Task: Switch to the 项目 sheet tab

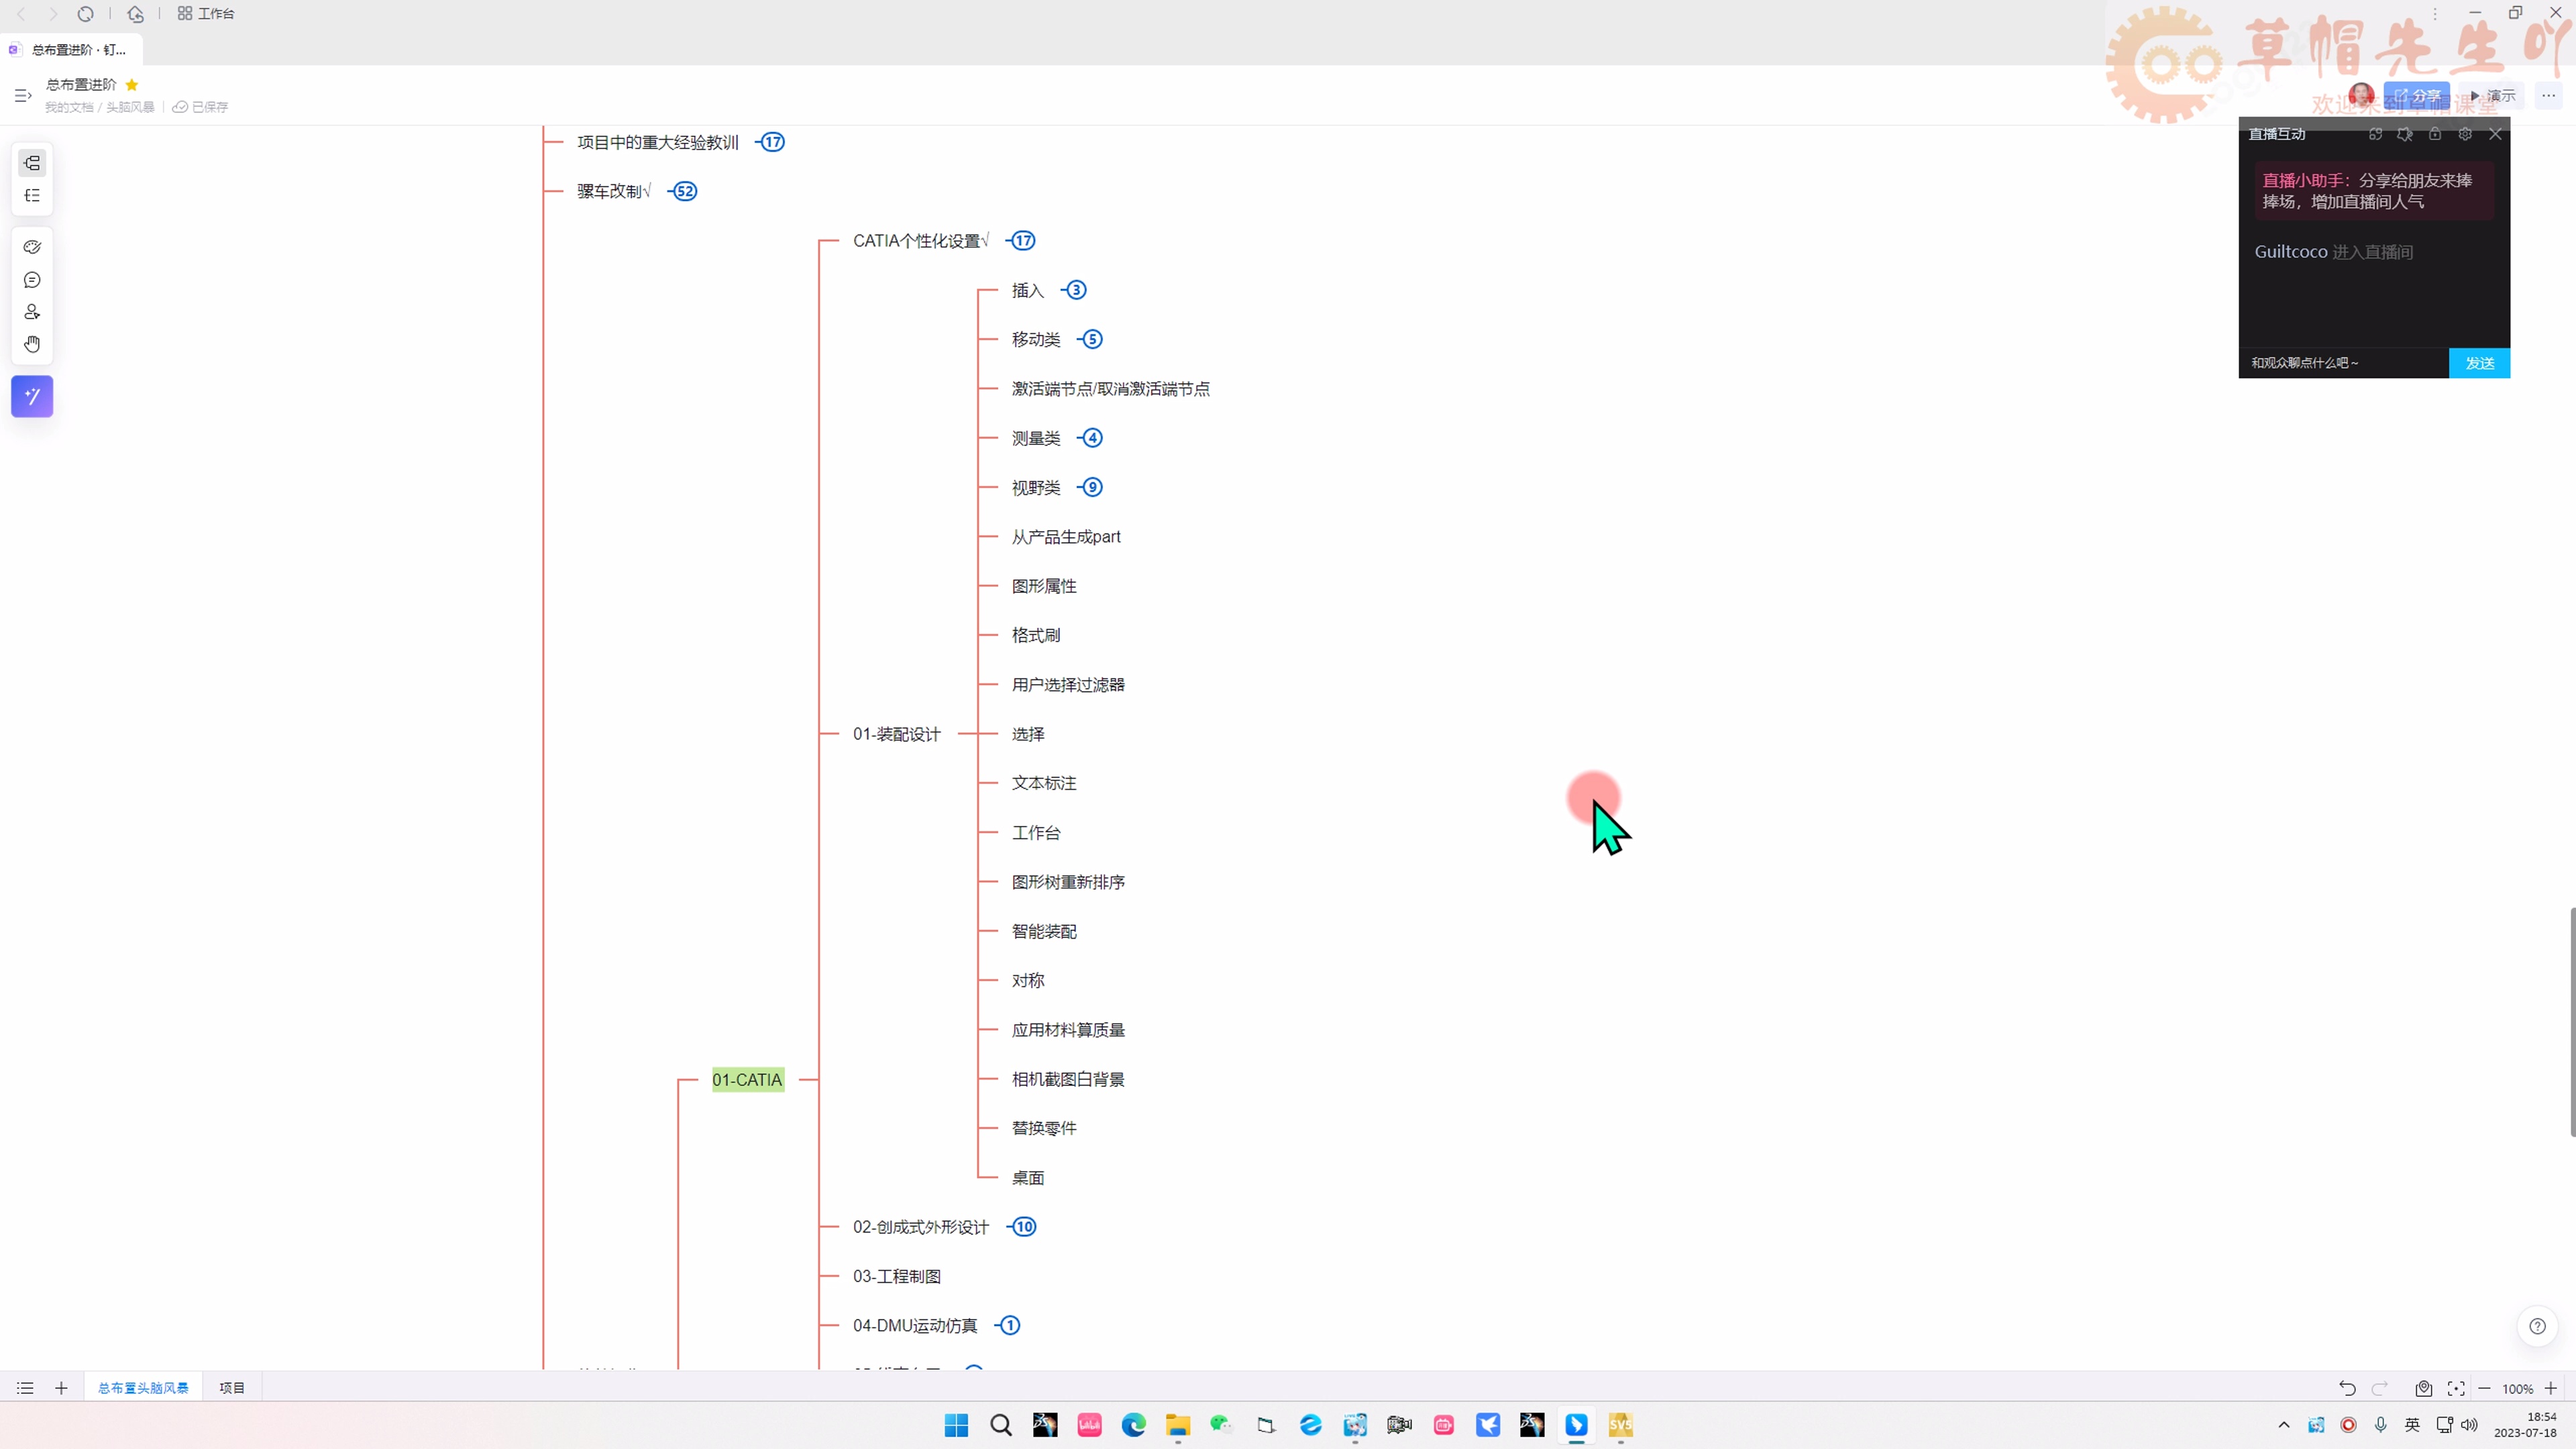Action: (232, 1388)
